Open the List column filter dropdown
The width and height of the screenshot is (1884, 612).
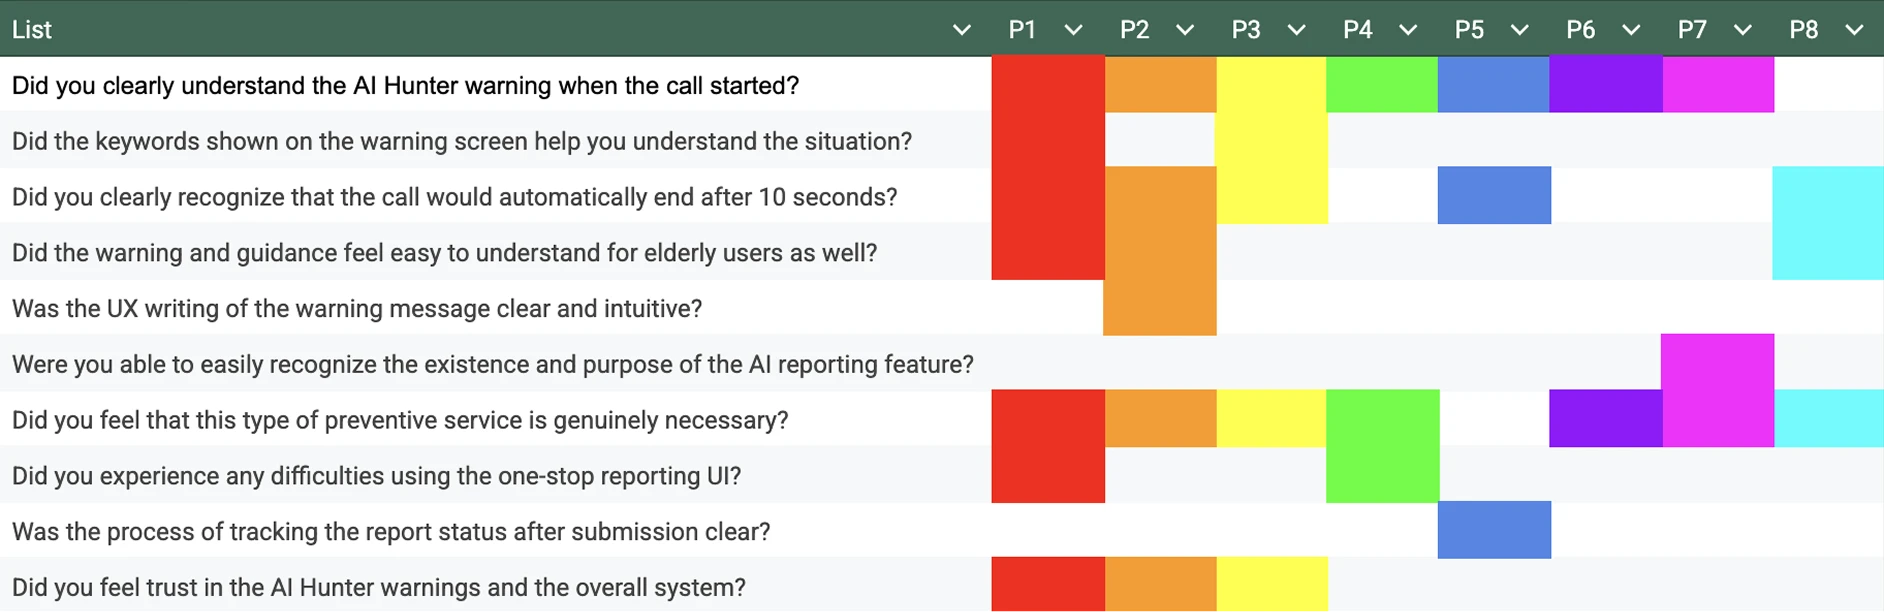[x=961, y=30]
